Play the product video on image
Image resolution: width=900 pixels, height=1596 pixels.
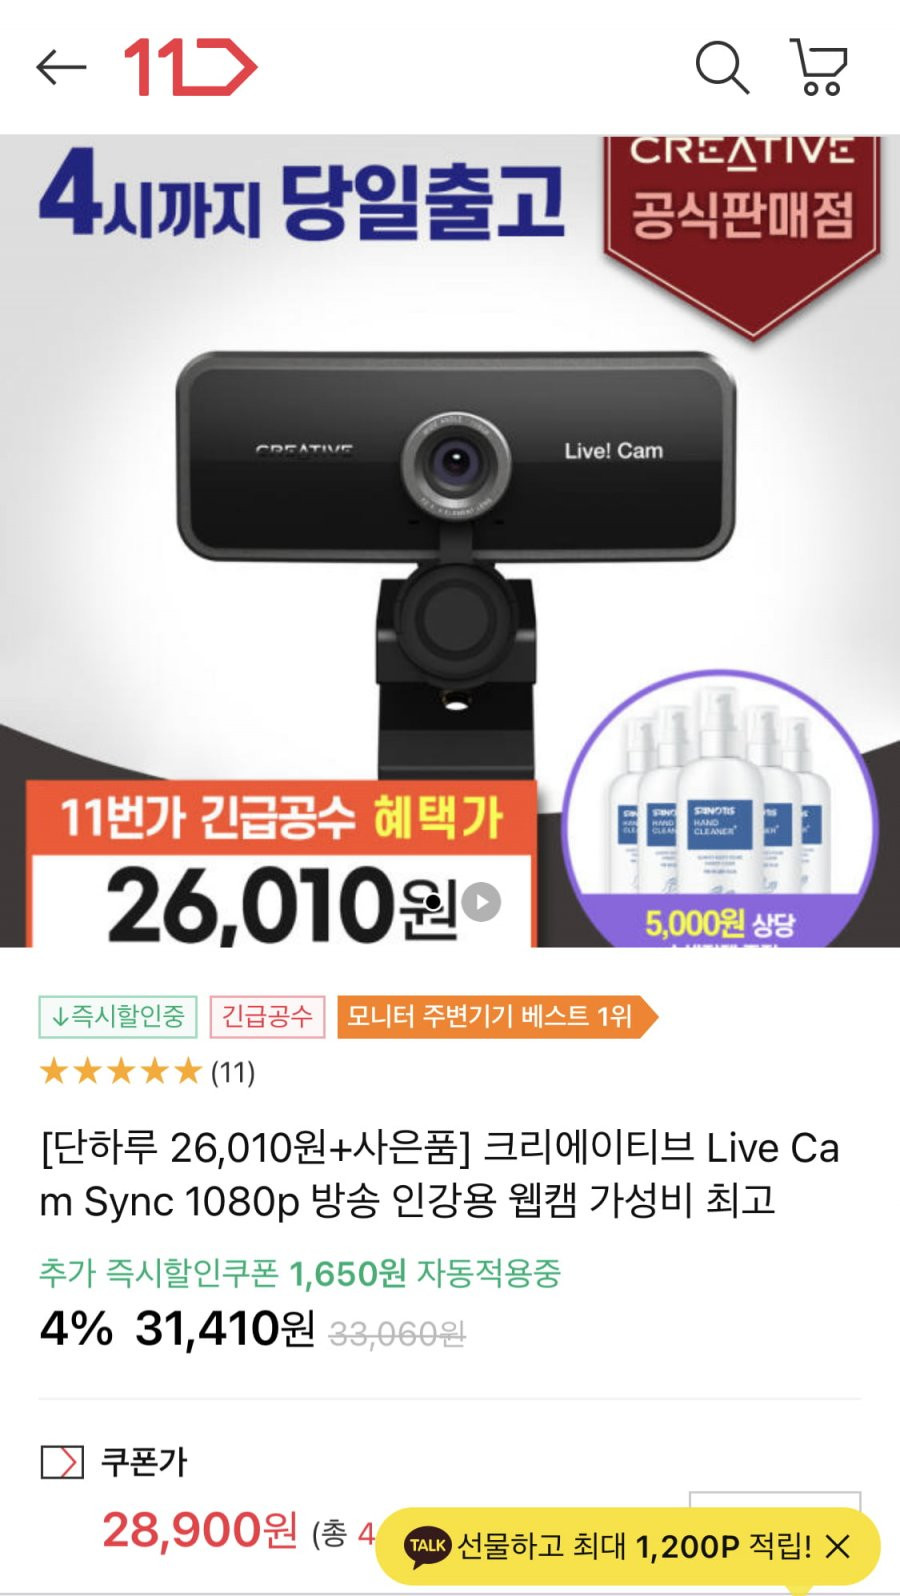481,902
